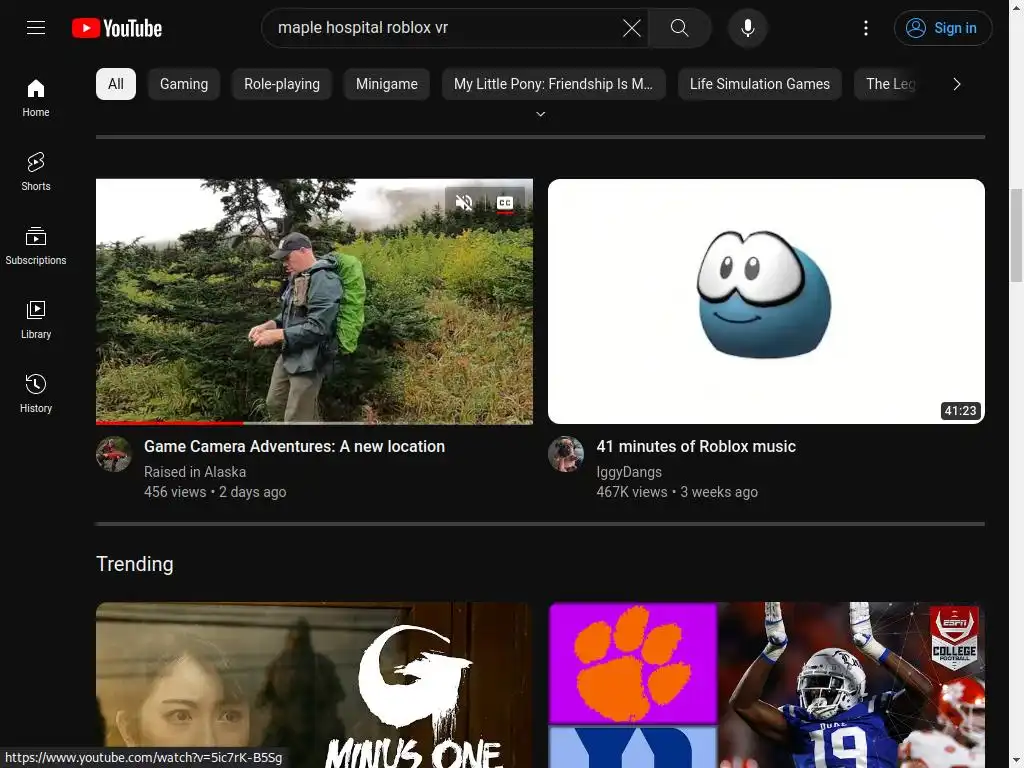Screen dimensions: 1024x768
Task: Unmute the Game Camera Adventures preview
Action: [464, 202]
